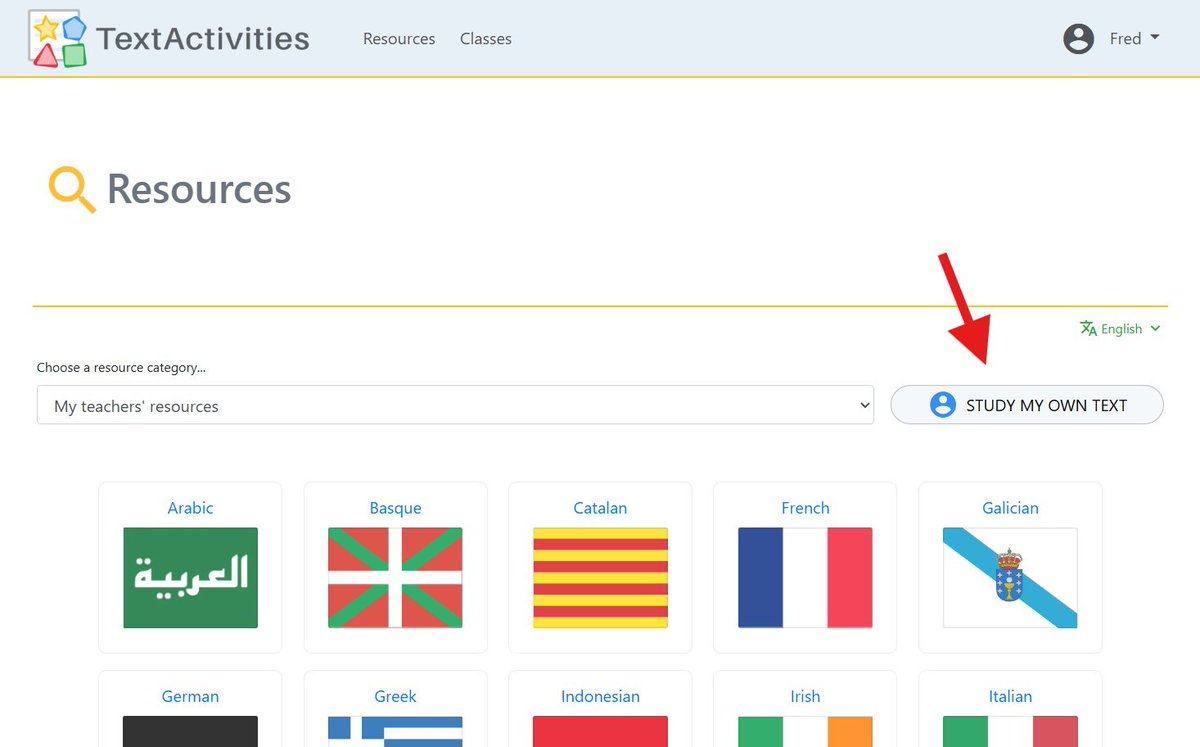Select the Irish flag
This screenshot has height=747, width=1200.
coord(805,730)
